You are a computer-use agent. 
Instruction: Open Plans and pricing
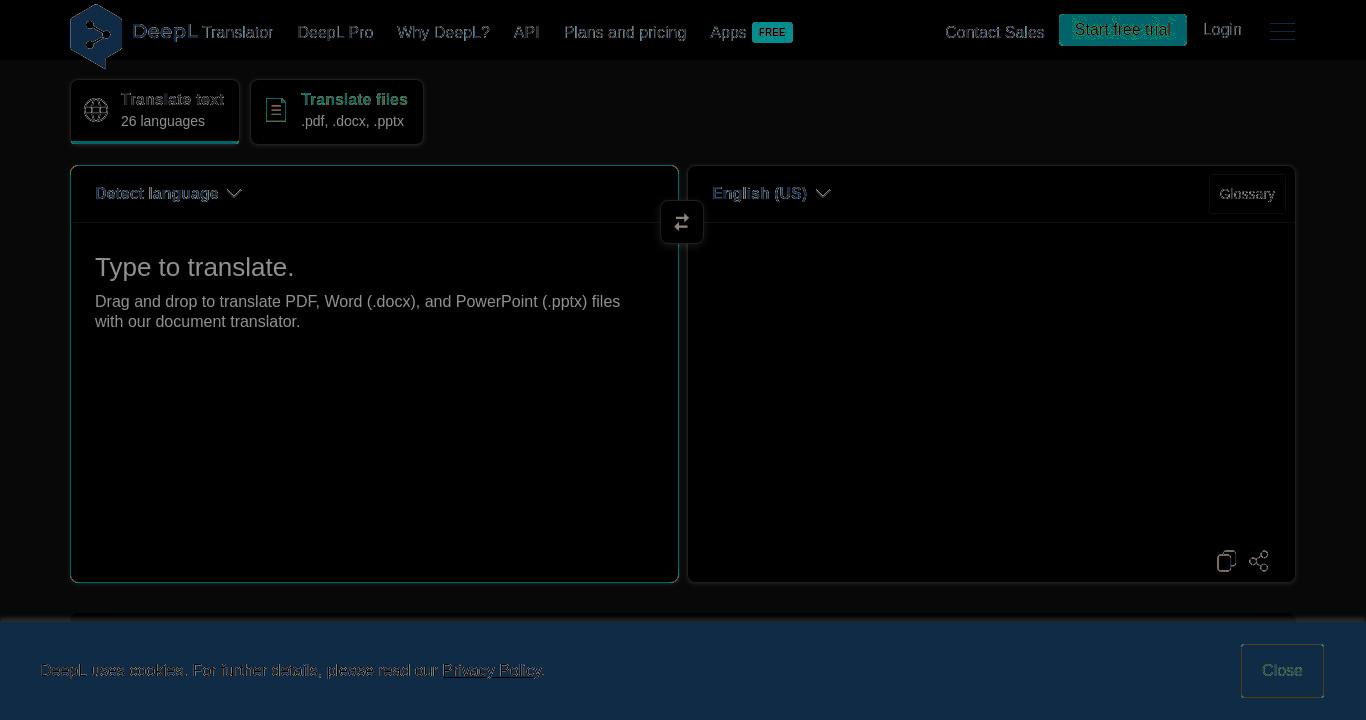625,32
